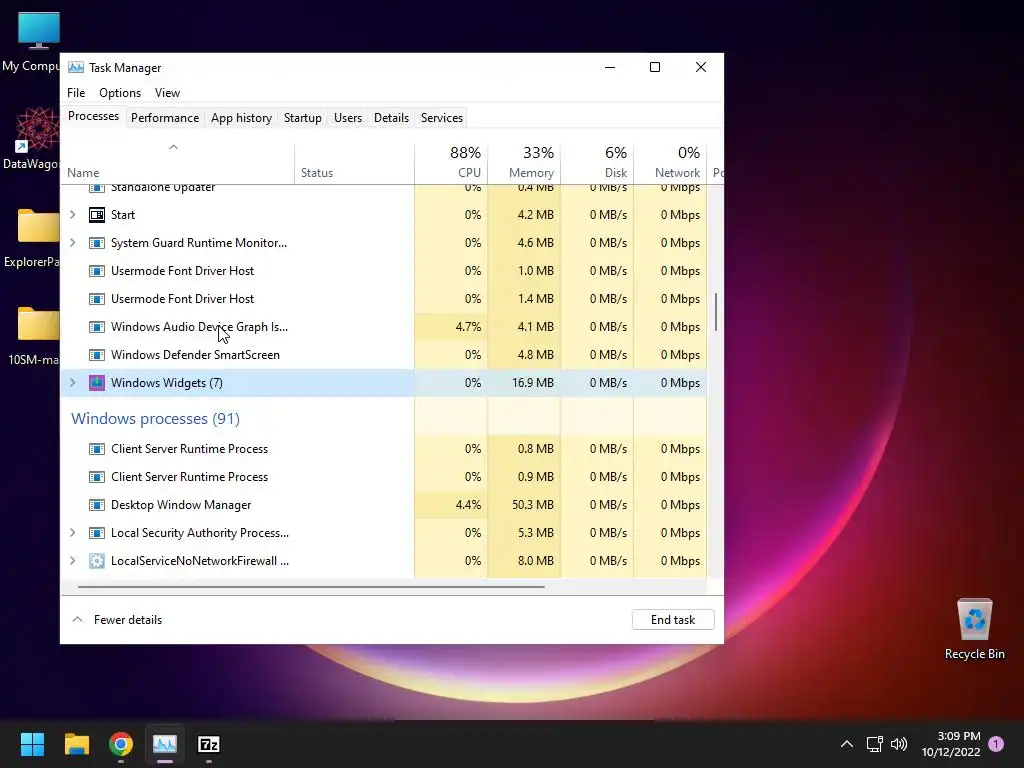
Task: Click Windows Defender SmartScreen process icon
Action: click(97, 355)
